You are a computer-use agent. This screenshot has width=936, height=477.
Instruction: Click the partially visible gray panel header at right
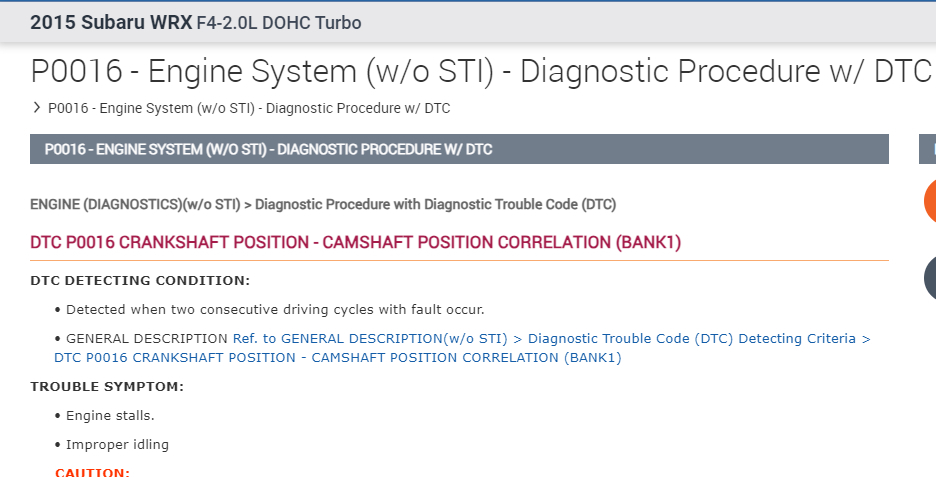click(928, 149)
